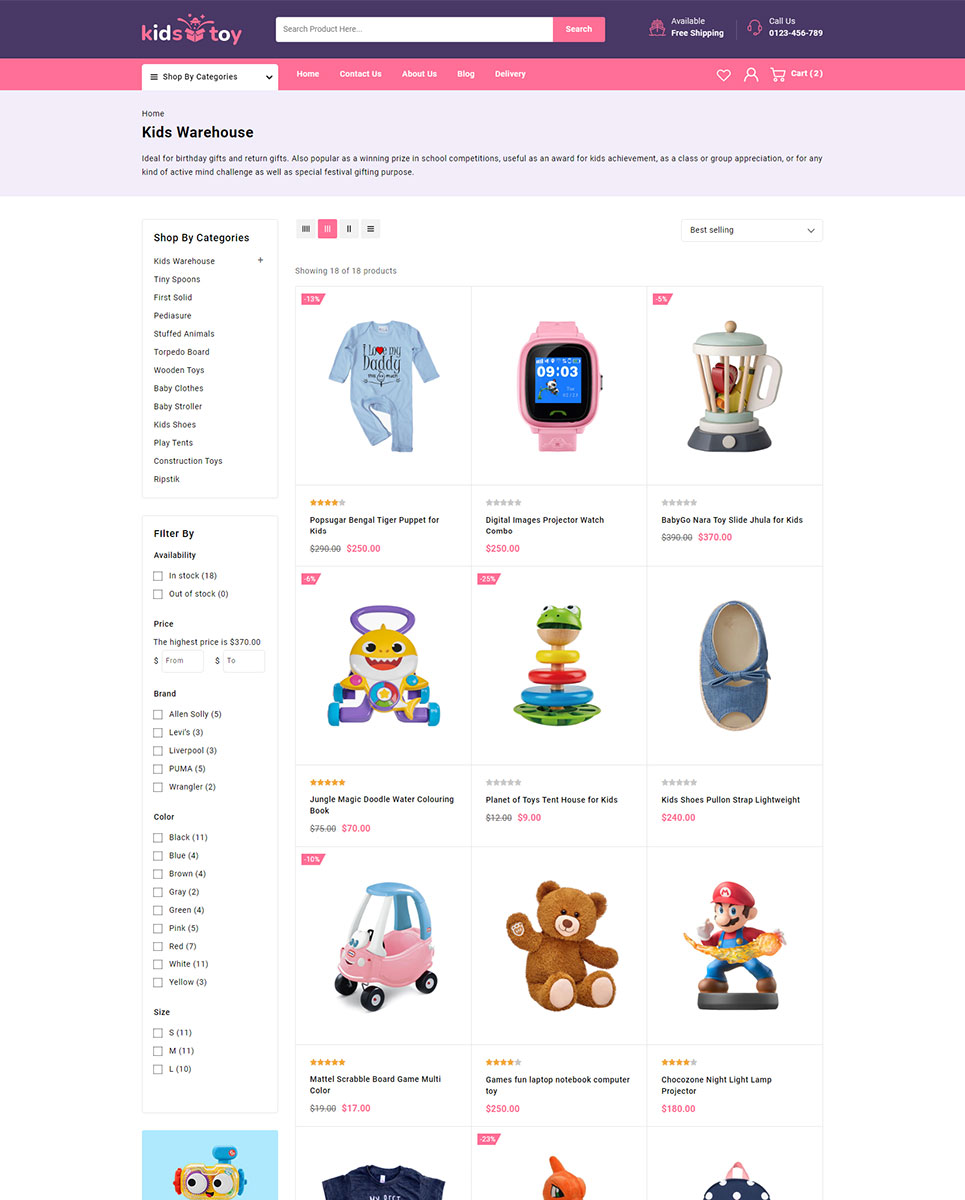Viewport: 965px width, 1200px height.
Task: Enable the In stock availability filter
Action: tap(158, 576)
